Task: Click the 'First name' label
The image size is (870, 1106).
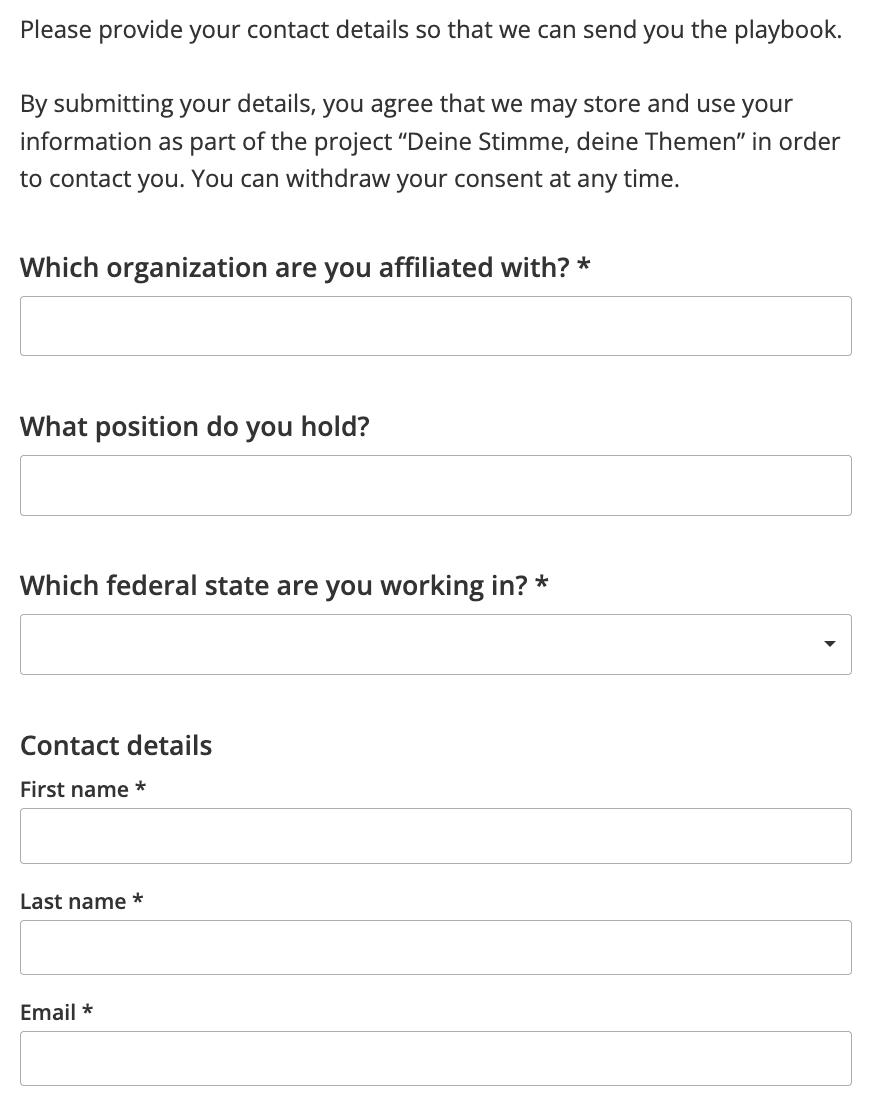Action: click(74, 790)
